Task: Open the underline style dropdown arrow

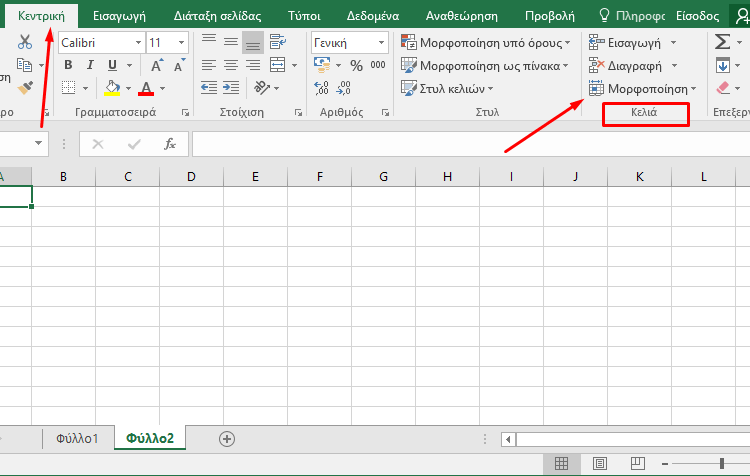Action: tap(129, 65)
